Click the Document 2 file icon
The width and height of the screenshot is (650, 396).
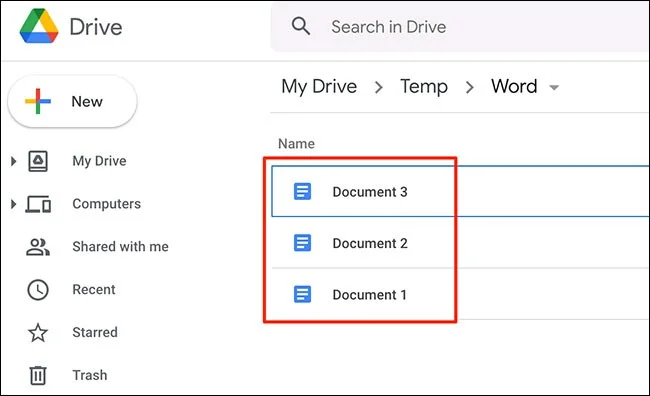pos(302,243)
